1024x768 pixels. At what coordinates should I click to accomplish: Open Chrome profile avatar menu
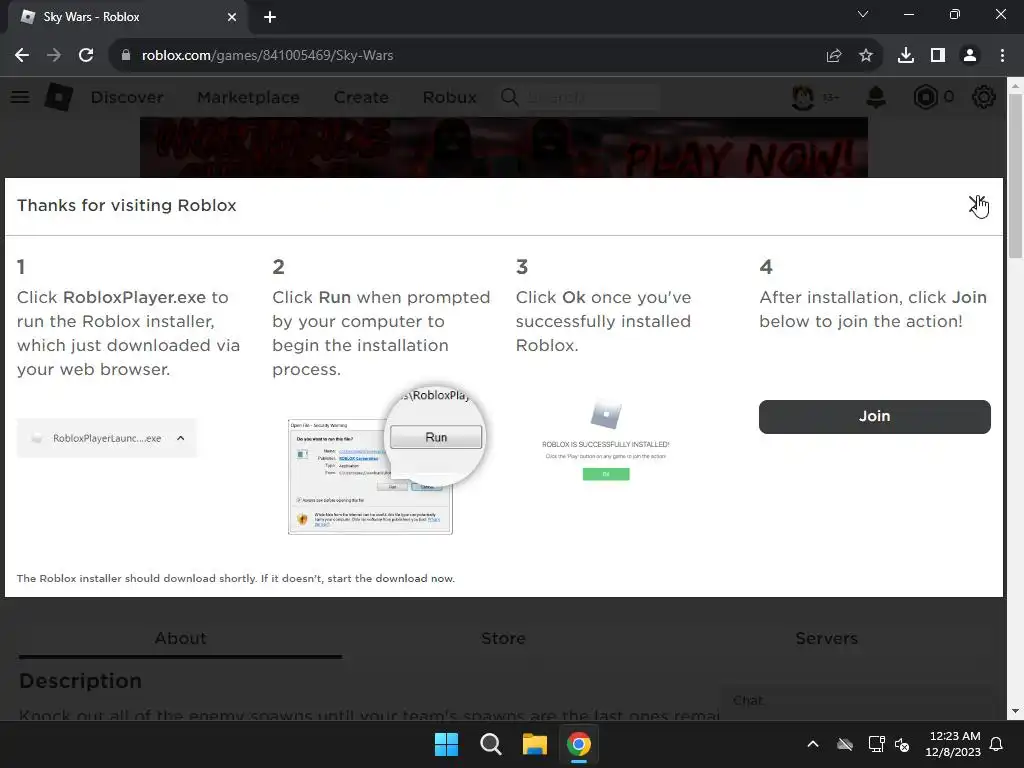[x=970, y=56]
